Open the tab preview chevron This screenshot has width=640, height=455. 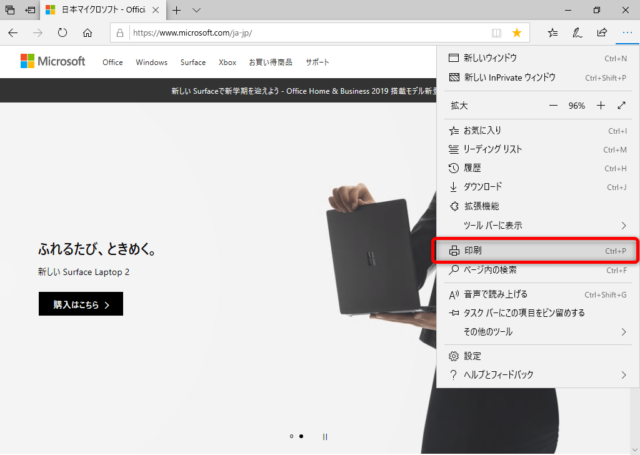point(196,10)
